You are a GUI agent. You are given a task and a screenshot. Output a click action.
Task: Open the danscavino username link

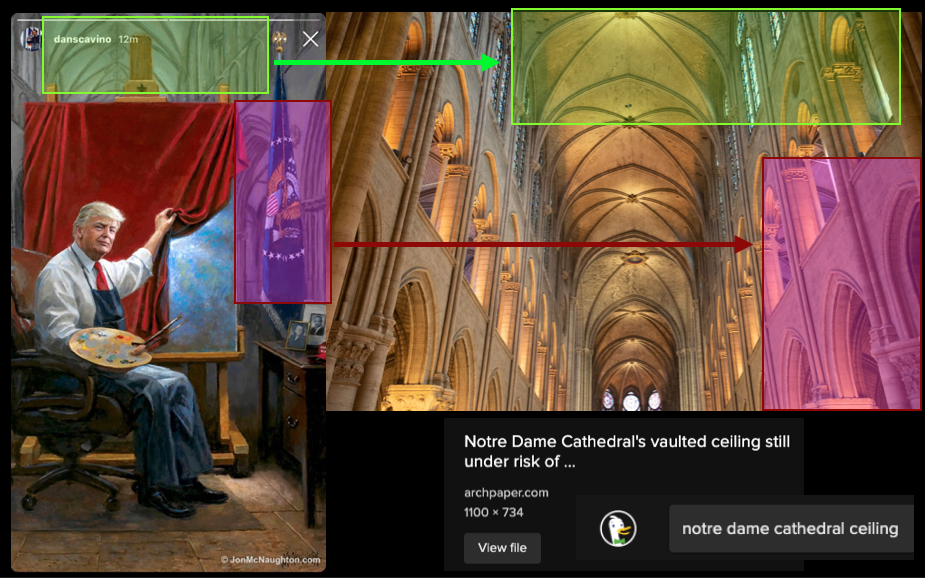(x=82, y=39)
